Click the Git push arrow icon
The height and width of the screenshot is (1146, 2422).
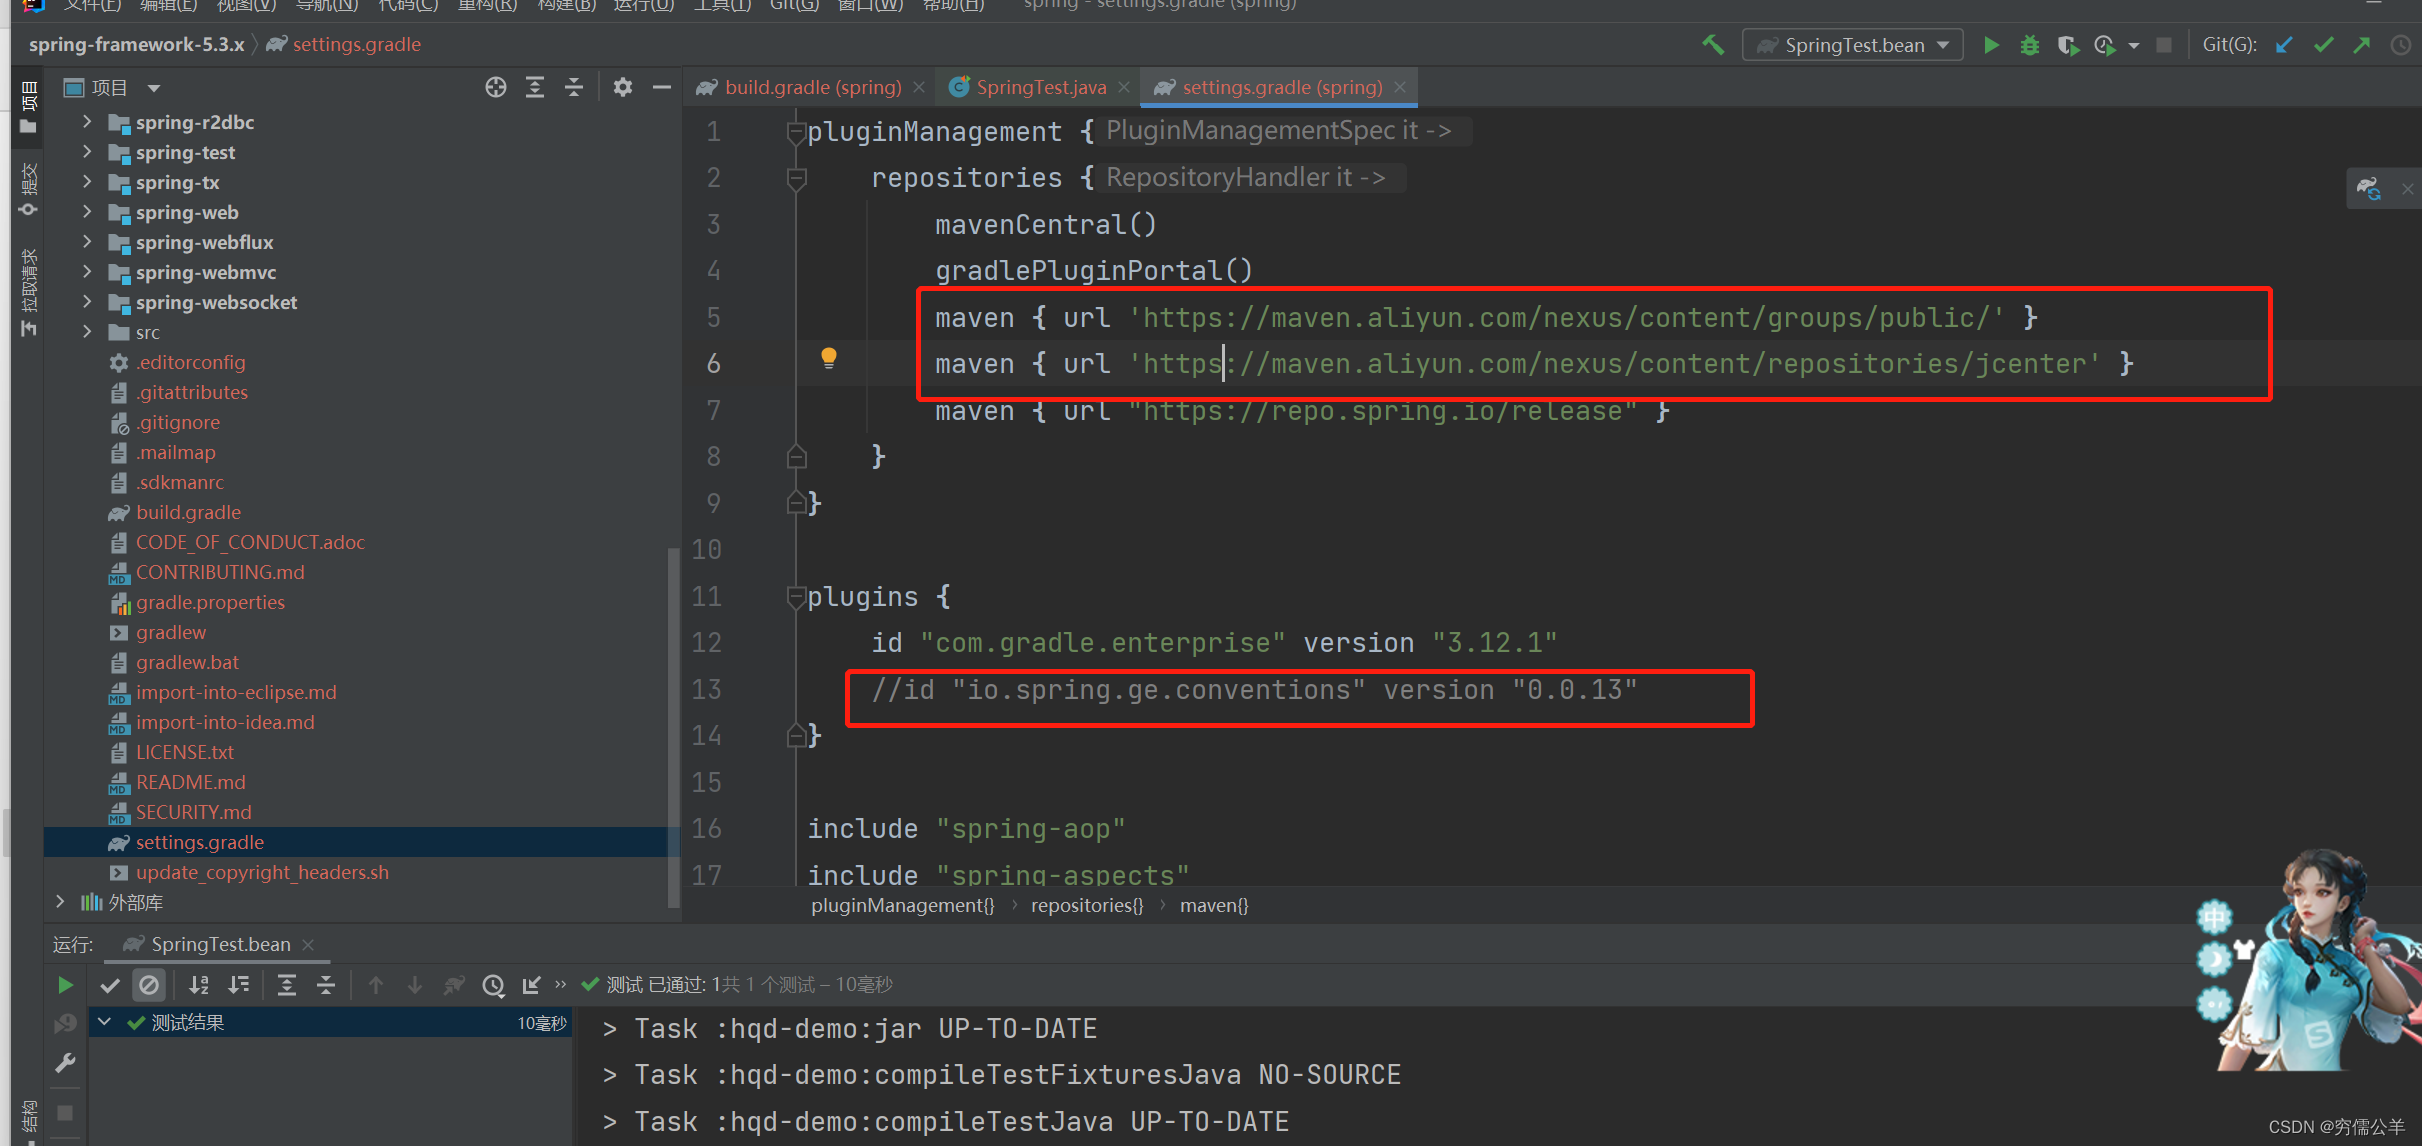(2362, 45)
